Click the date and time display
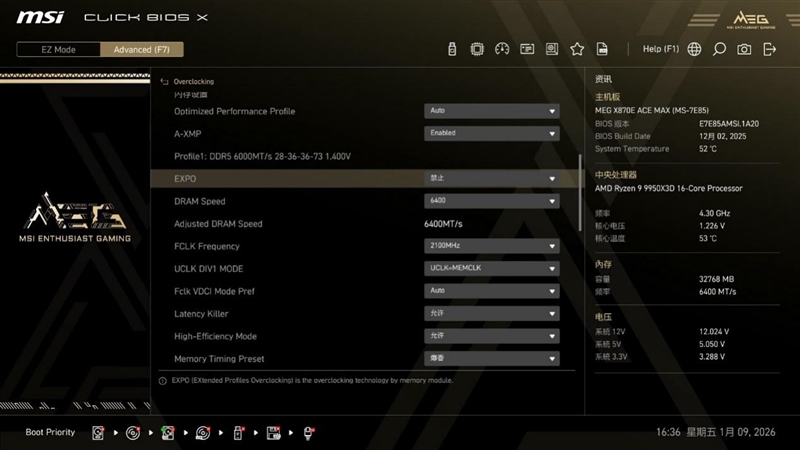This screenshot has width=800, height=450. (x=715, y=432)
